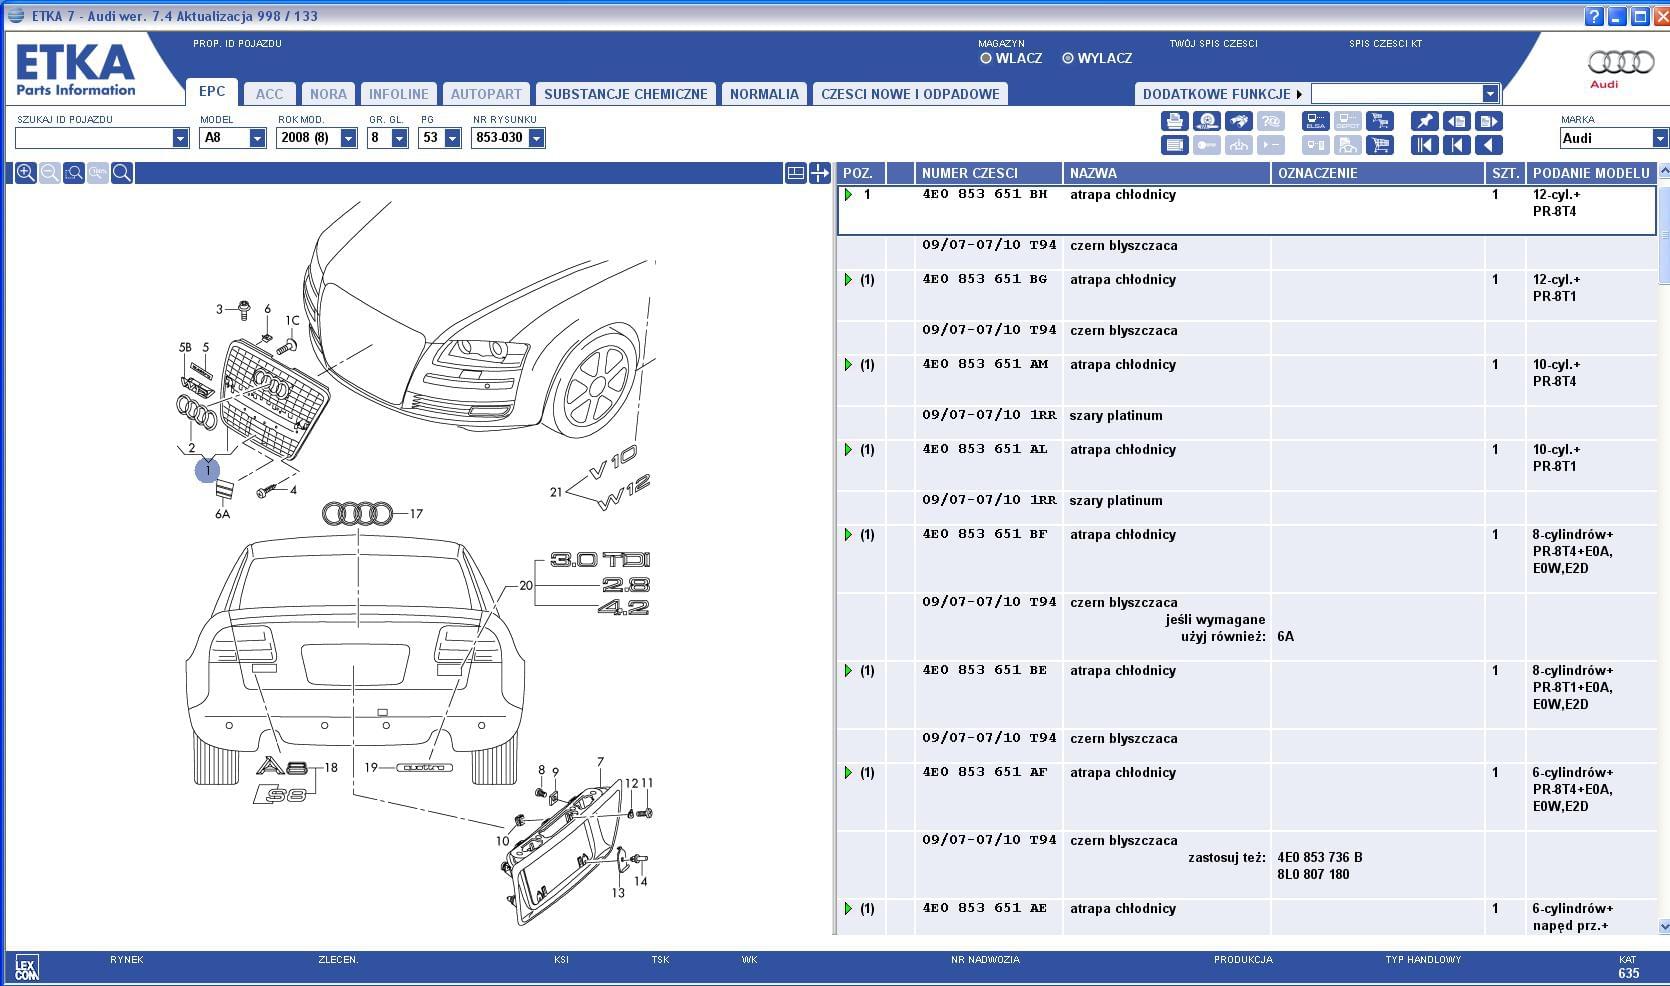Open the CZESCI NOWE I ODPADOWE tab
The image size is (1670, 986).
tap(910, 94)
